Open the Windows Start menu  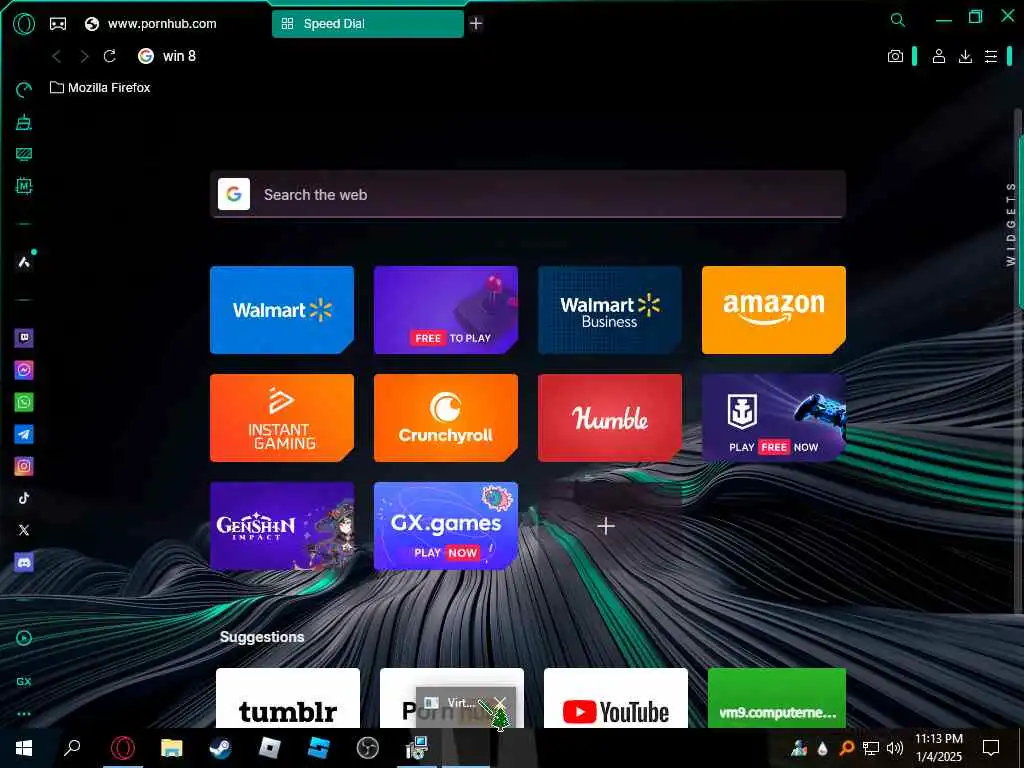tap(24, 748)
